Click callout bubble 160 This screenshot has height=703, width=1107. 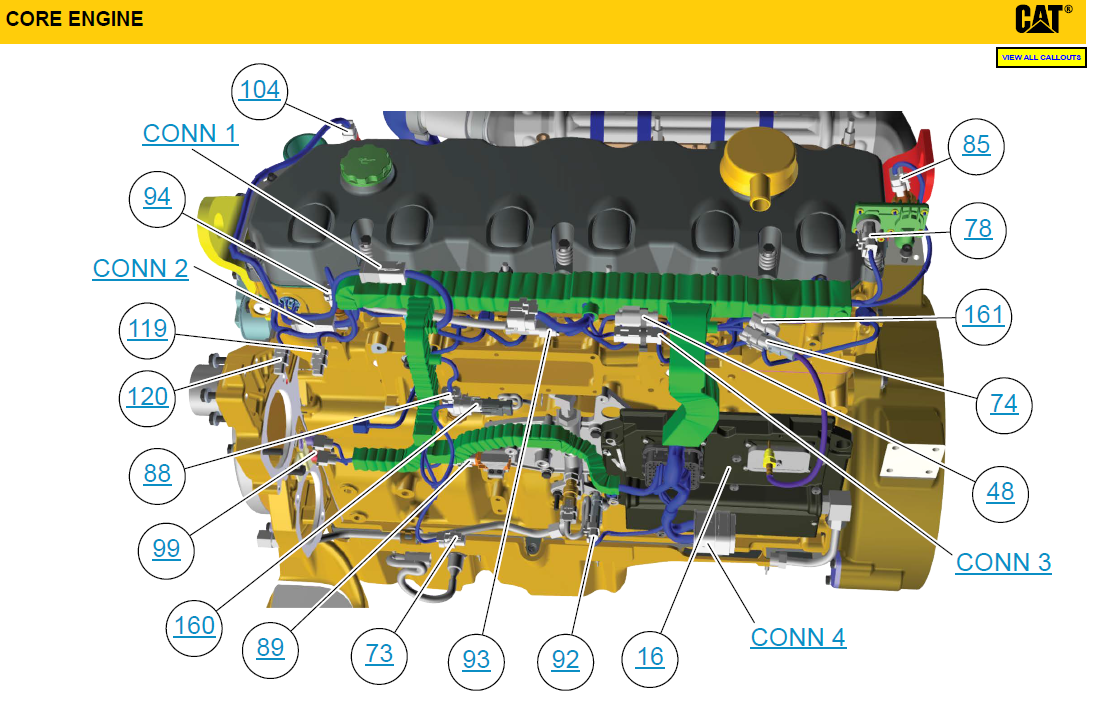(194, 625)
